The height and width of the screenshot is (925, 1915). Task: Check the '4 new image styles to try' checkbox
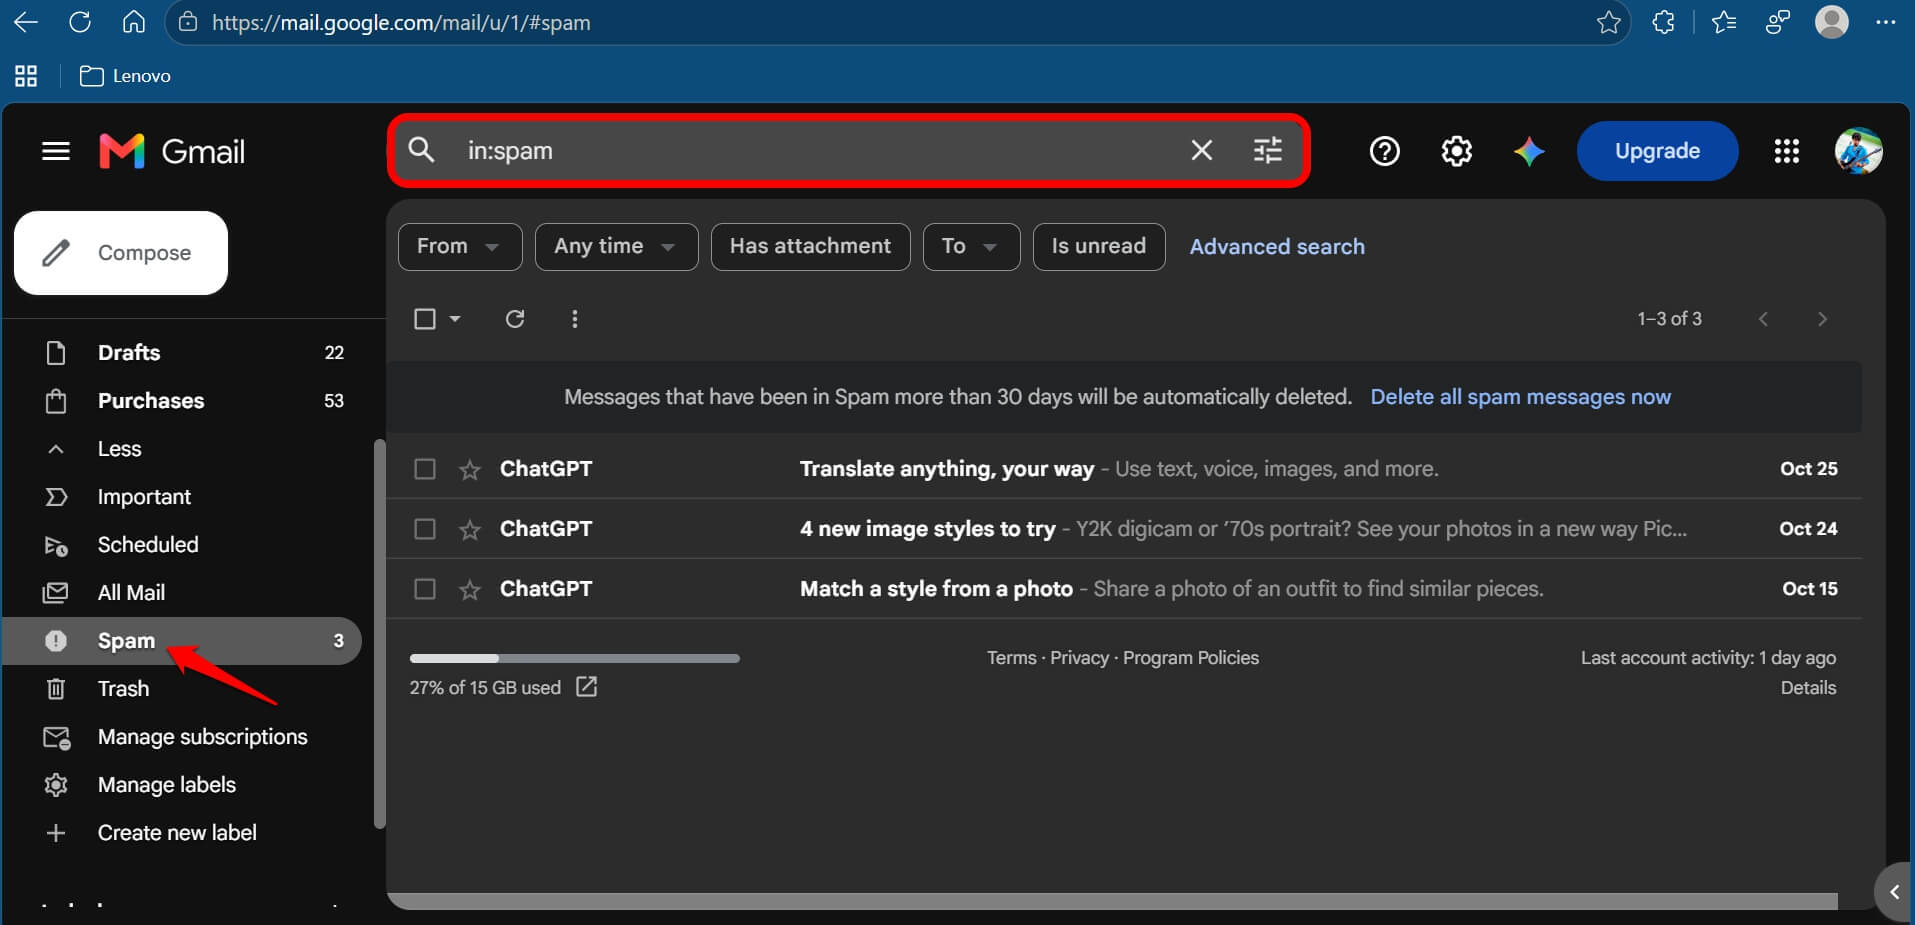[425, 529]
